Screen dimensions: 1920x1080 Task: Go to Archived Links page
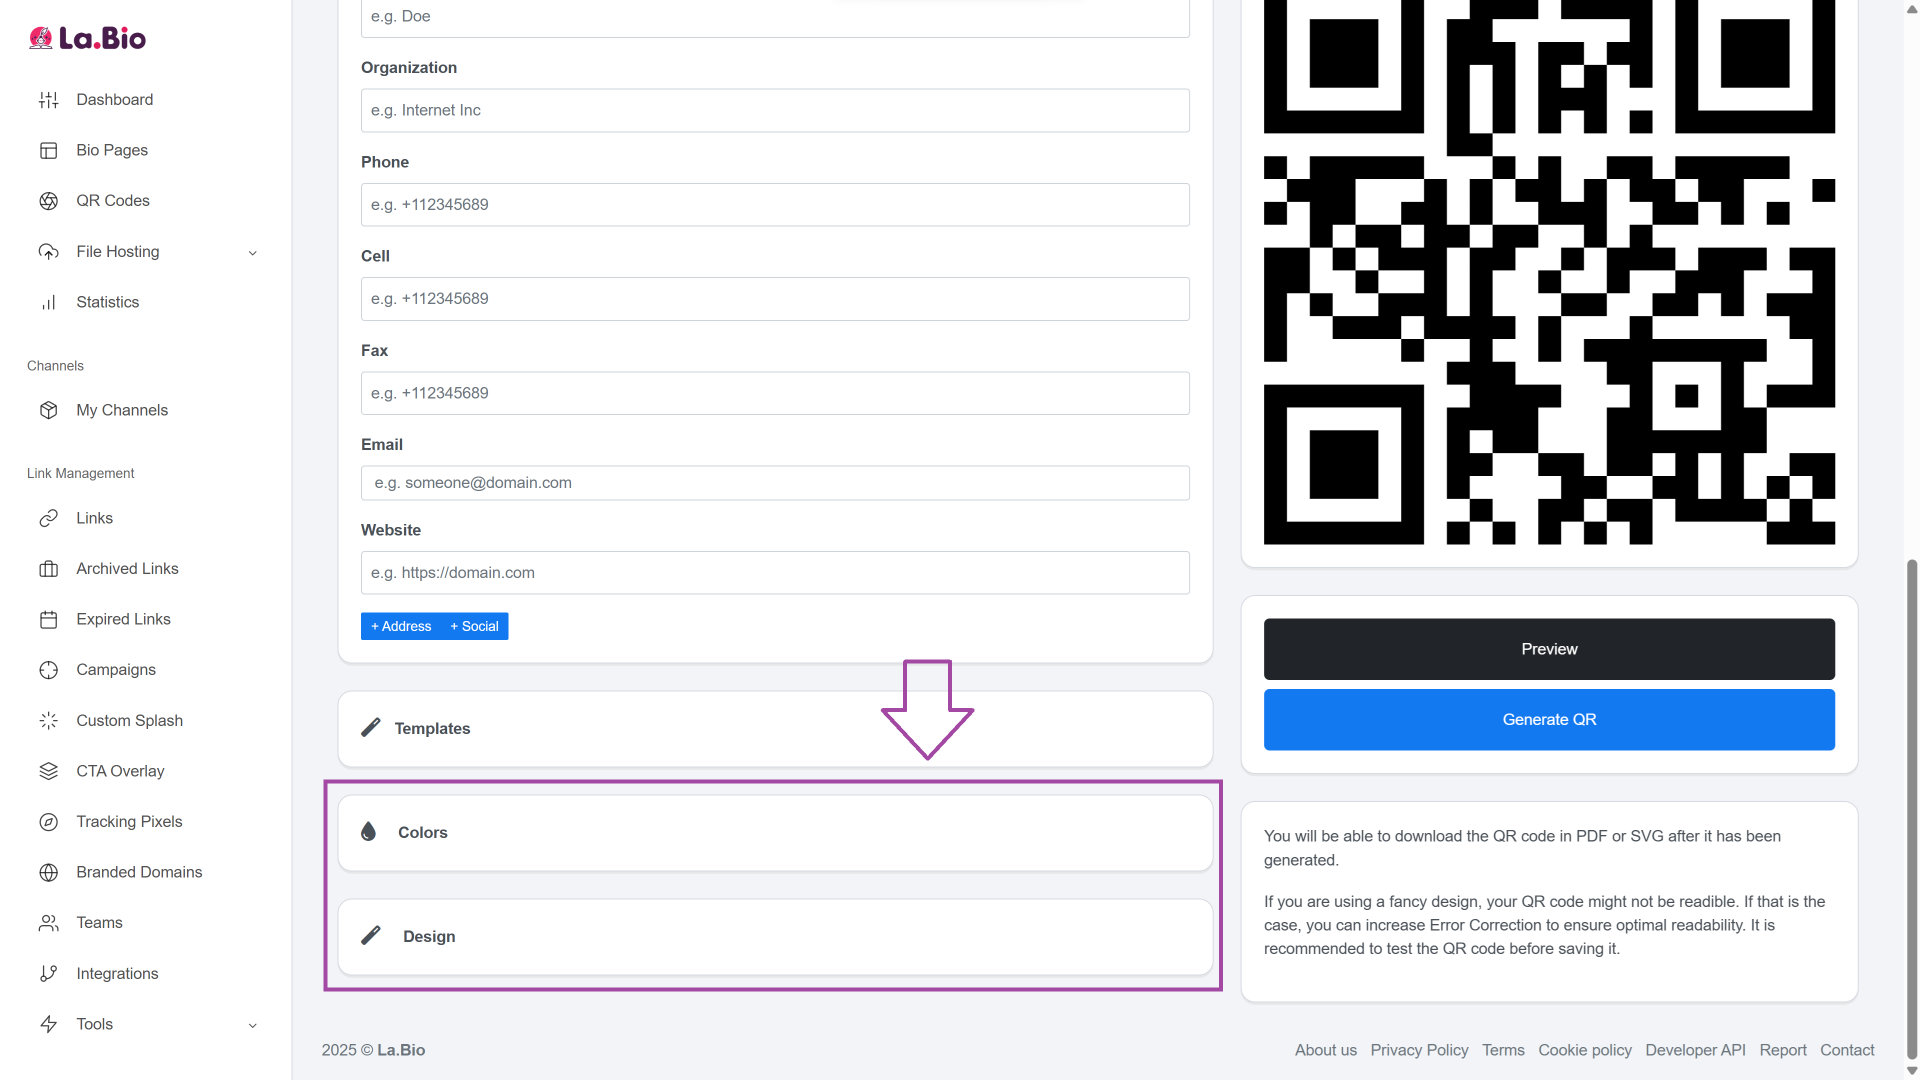[x=127, y=569]
